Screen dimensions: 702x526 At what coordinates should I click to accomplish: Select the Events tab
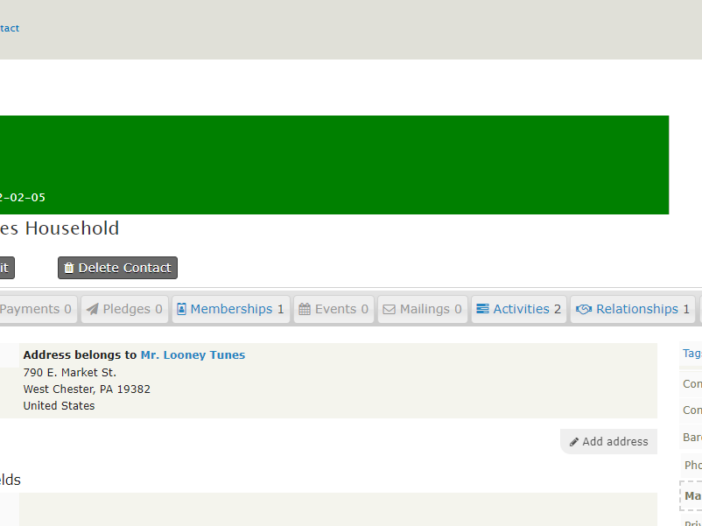click(336, 310)
